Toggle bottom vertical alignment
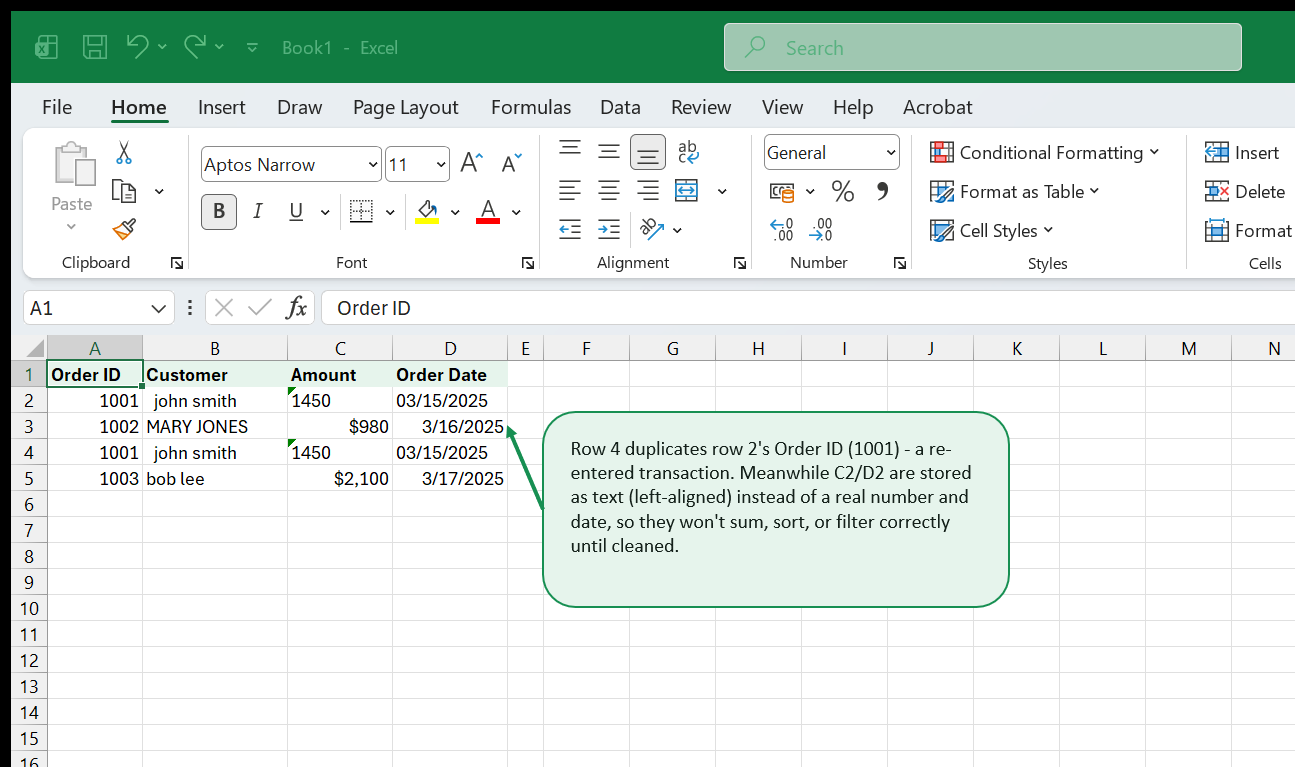 pos(648,152)
